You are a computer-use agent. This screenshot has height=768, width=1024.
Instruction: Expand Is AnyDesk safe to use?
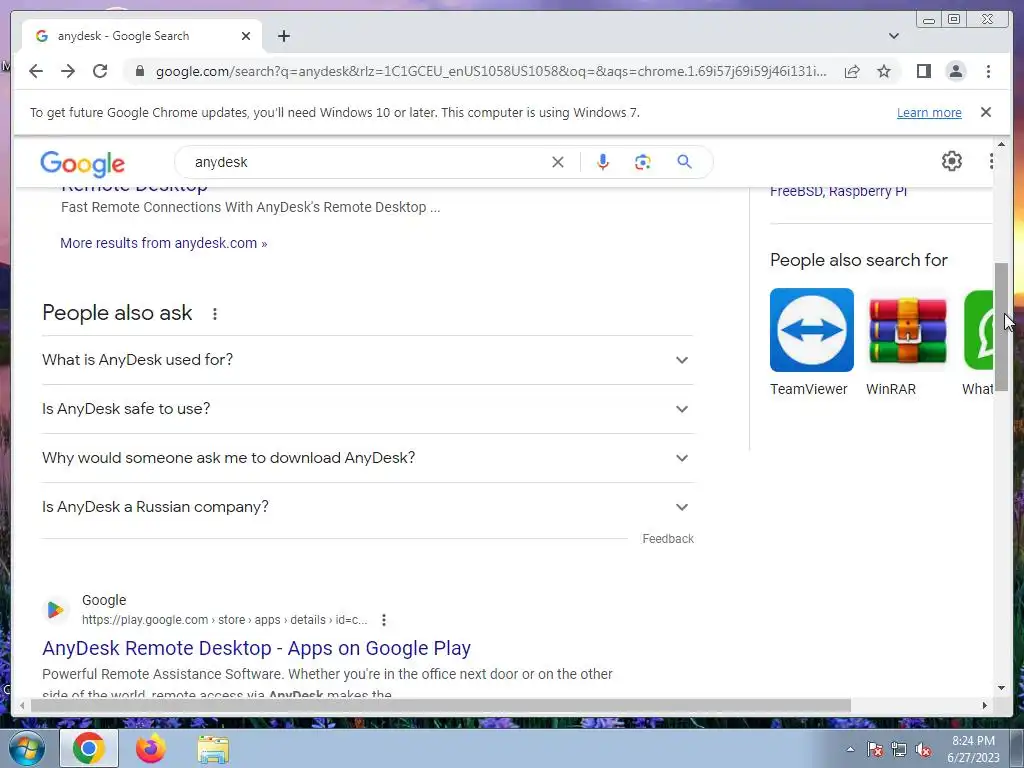(x=368, y=409)
